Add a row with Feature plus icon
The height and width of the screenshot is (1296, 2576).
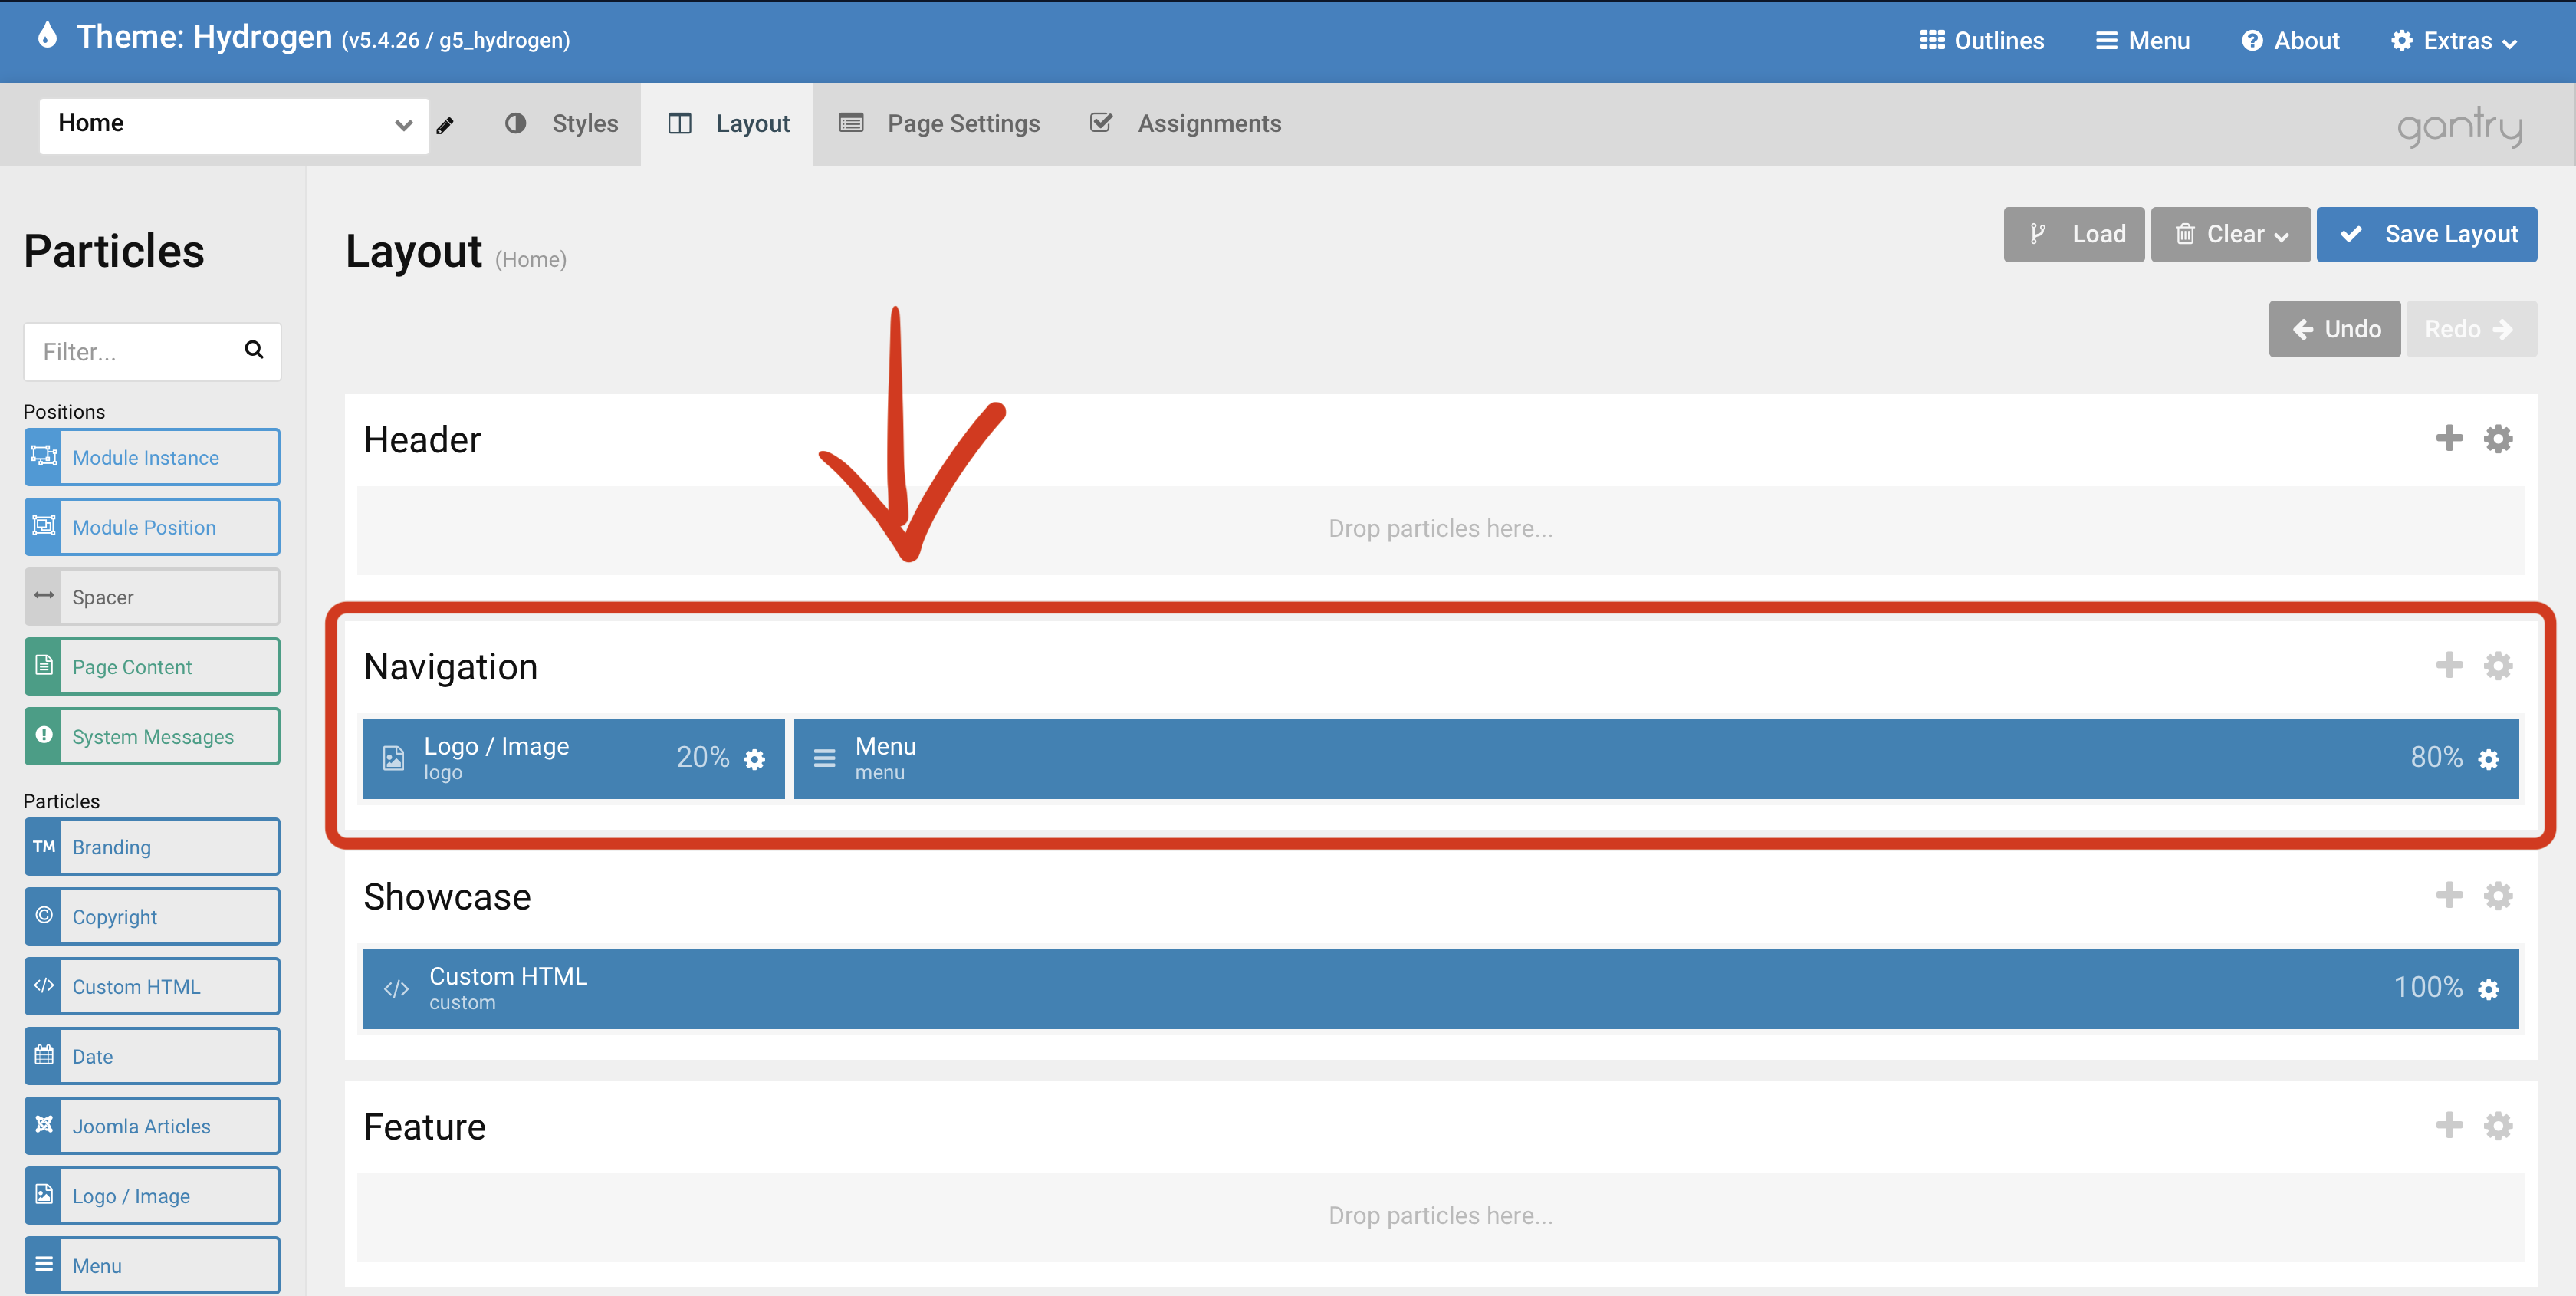click(x=2449, y=1125)
